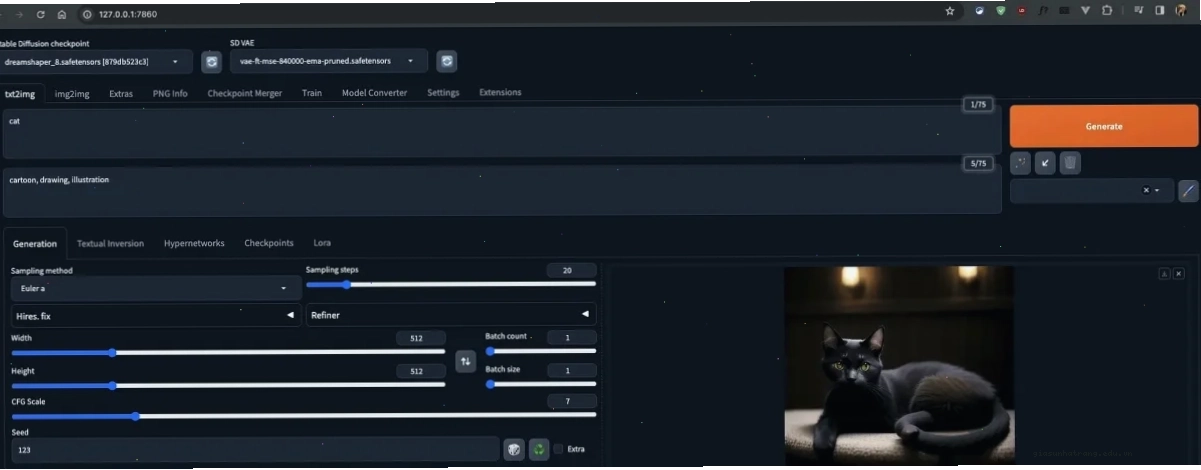
Task: Click the browser address bar URL
Action: click(128, 14)
